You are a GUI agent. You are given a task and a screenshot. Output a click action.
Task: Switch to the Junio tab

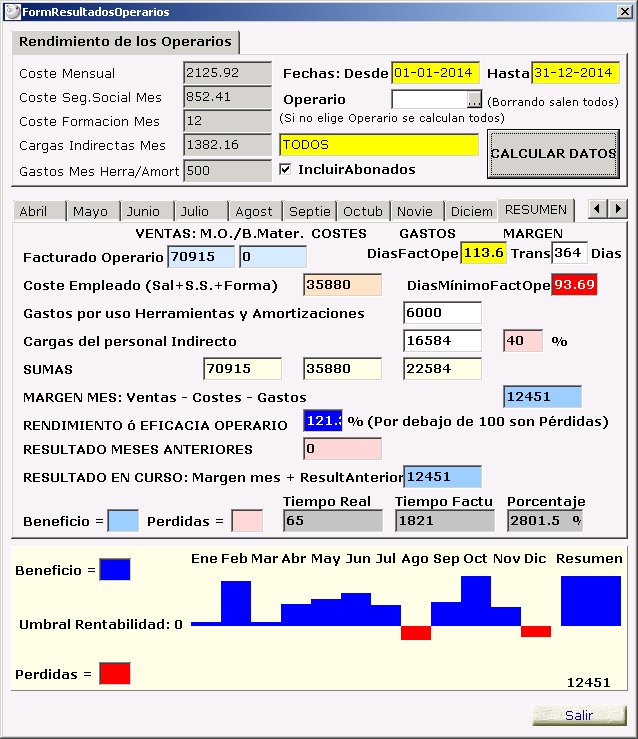[x=147, y=211]
